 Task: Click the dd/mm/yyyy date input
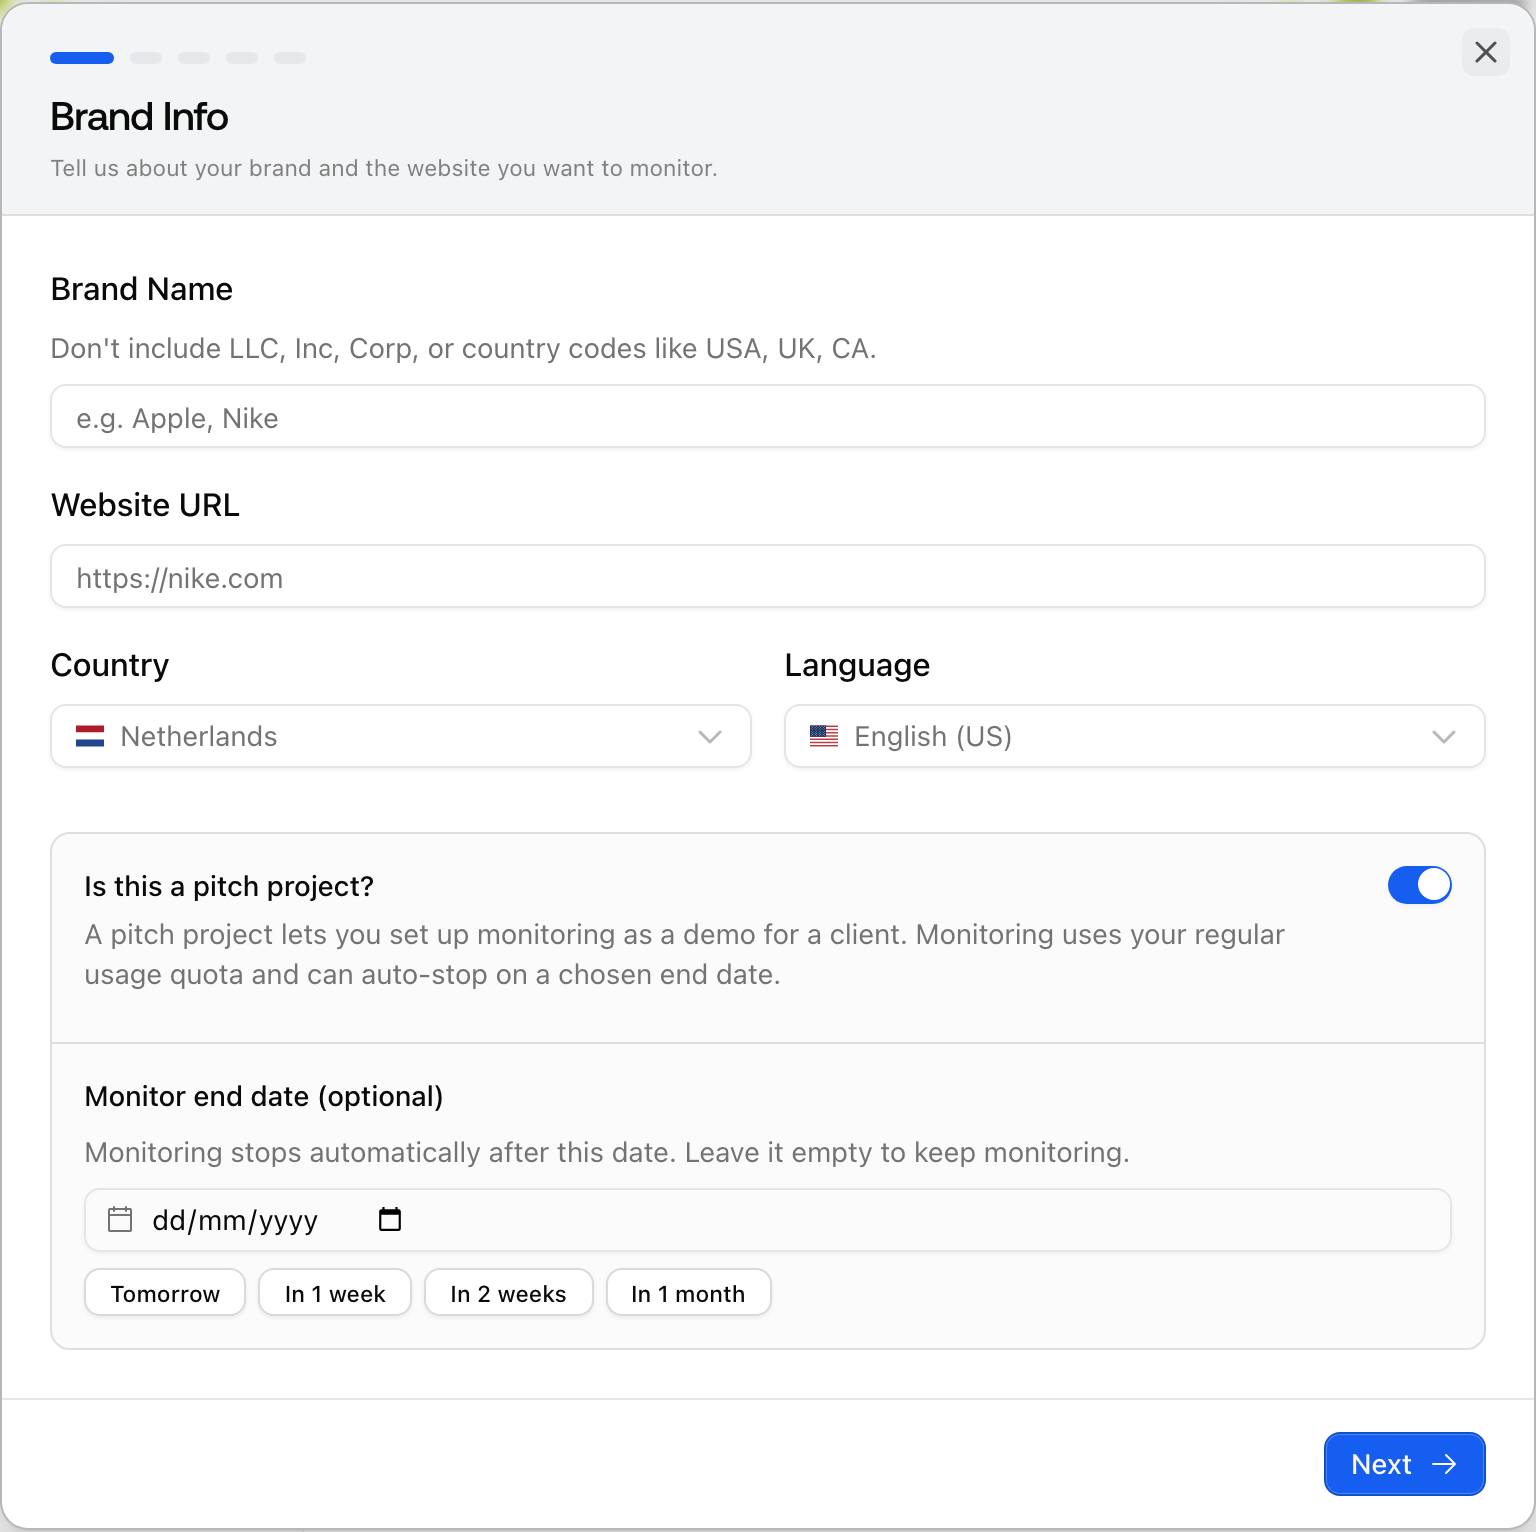coord(767,1220)
